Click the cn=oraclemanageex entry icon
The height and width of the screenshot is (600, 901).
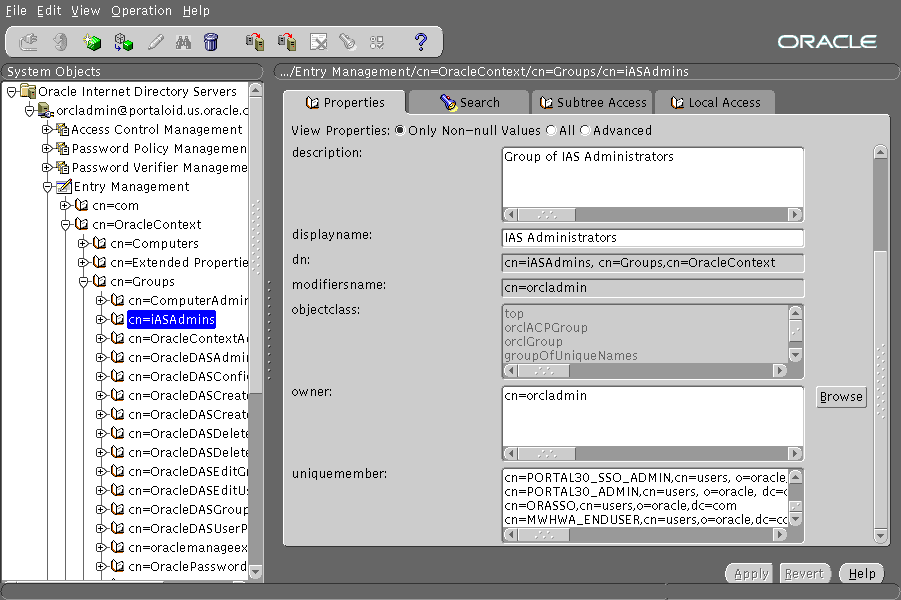(x=118, y=547)
